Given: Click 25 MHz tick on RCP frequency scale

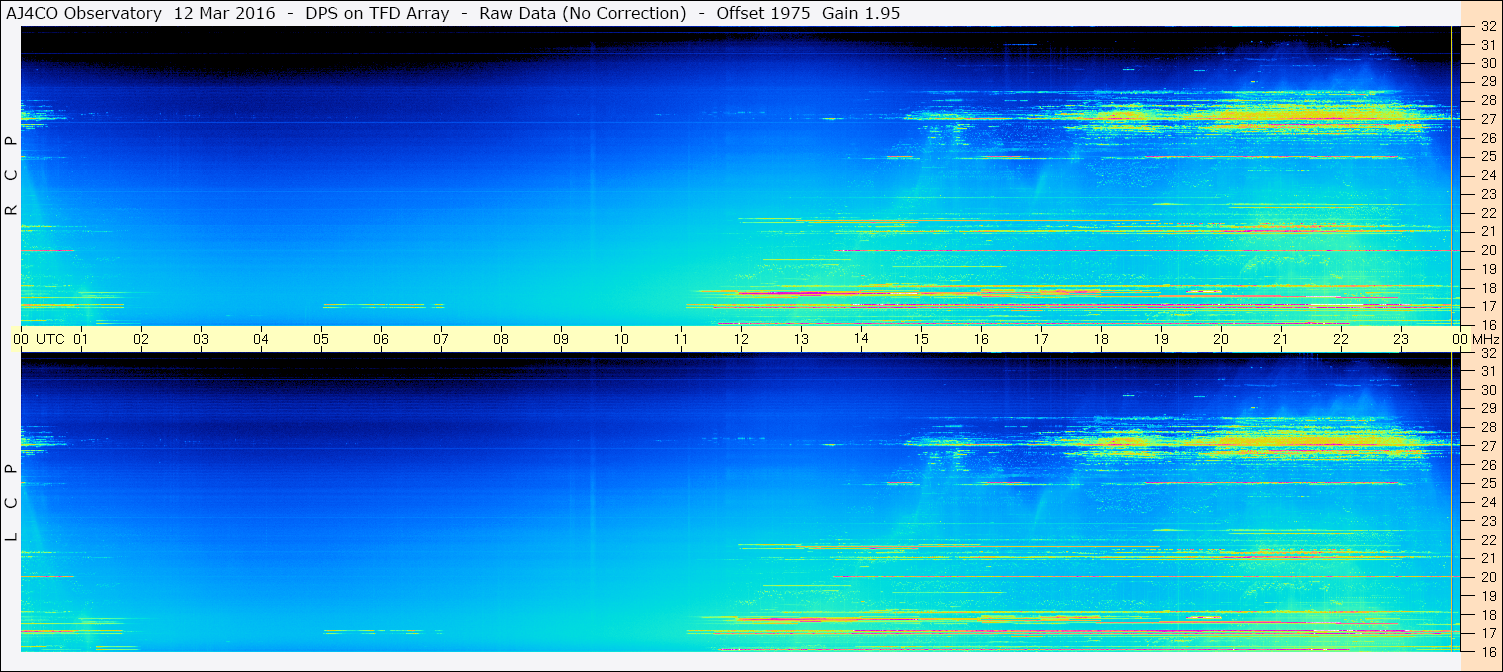Looking at the screenshot, I should tap(1487, 157).
